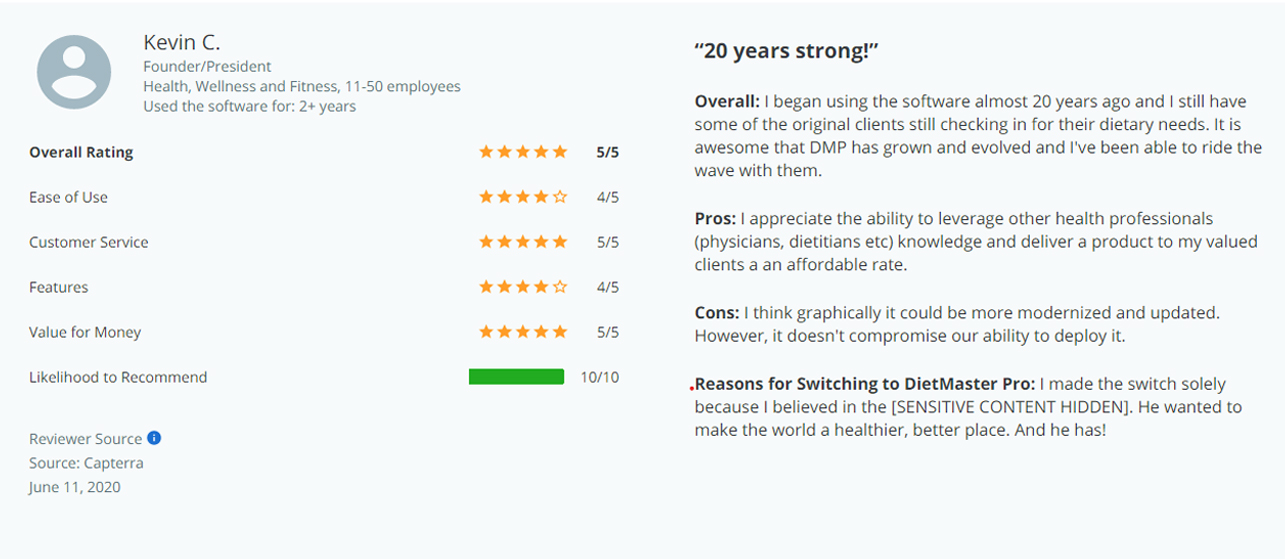Click the Source: Capterra text
Viewport: 1285px width, 559px height.
click(x=86, y=463)
